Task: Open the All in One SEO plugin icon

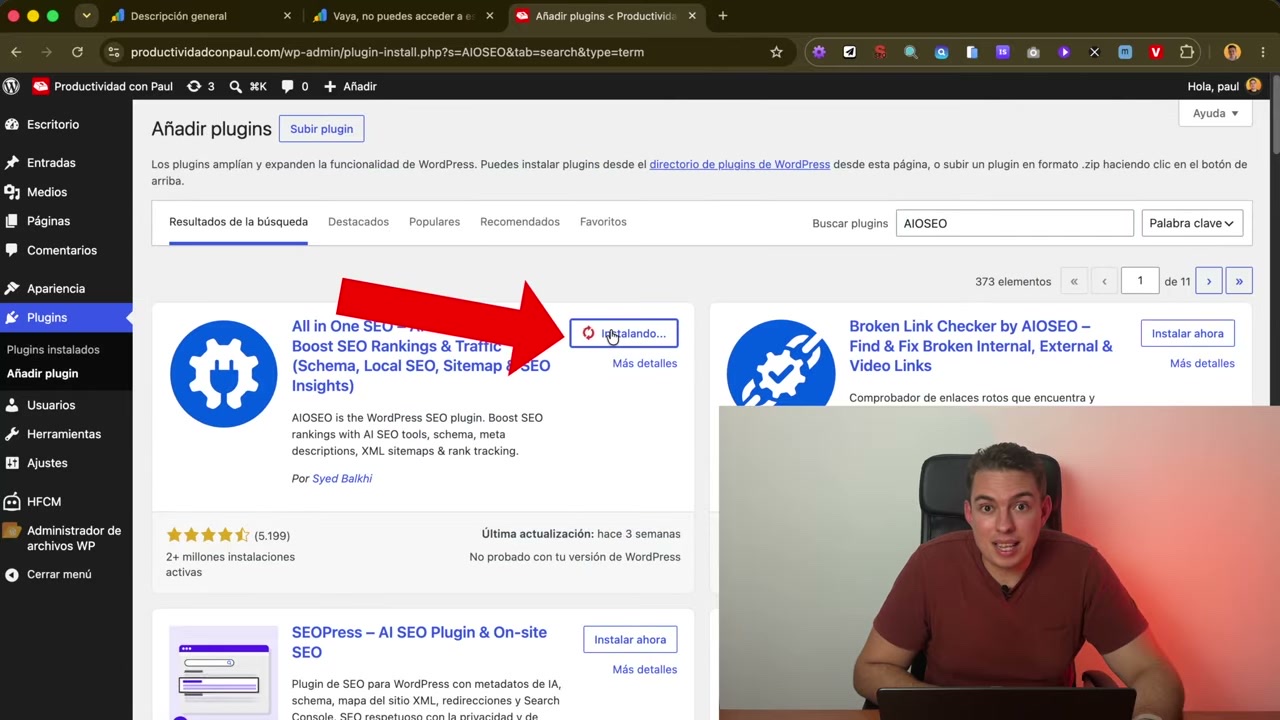Action: click(224, 373)
